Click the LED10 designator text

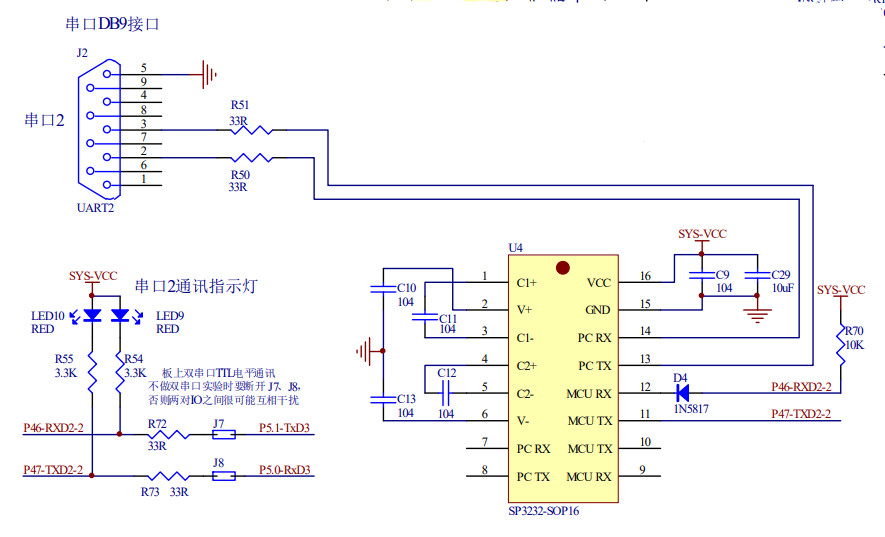click(48, 316)
